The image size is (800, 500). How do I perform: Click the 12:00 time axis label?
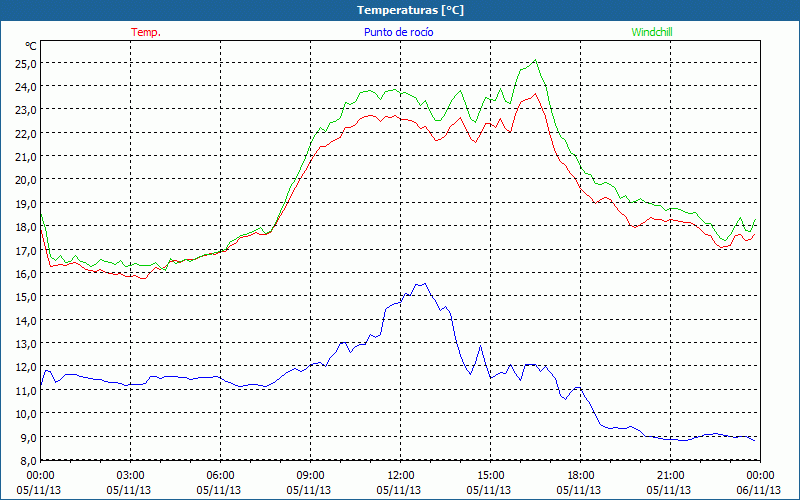point(401,476)
